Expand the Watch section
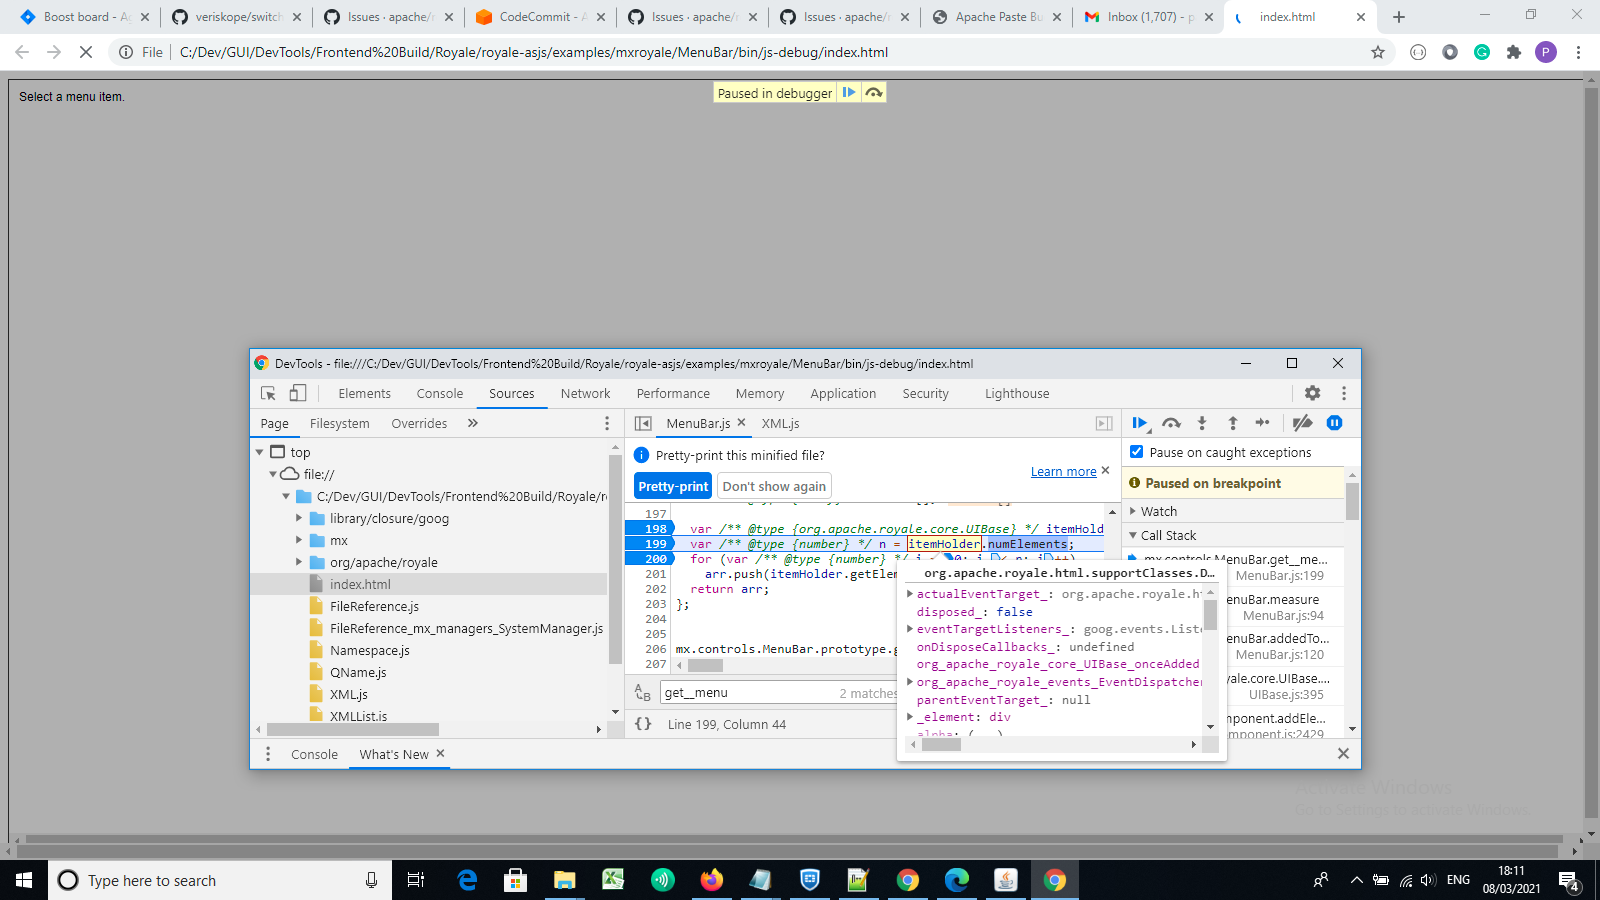 point(1133,511)
